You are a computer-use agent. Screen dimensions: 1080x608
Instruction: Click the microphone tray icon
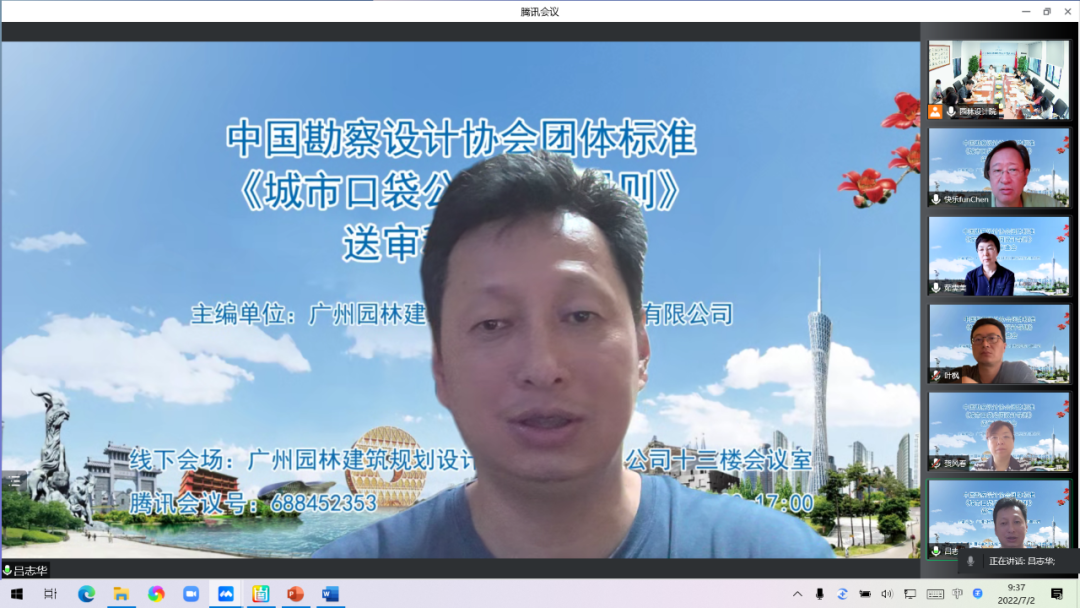coord(820,594)
